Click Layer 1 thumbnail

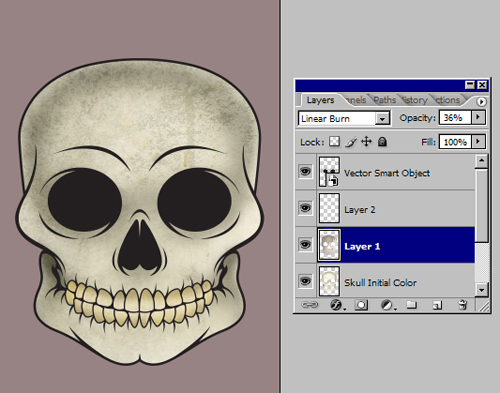pos(329,245)
